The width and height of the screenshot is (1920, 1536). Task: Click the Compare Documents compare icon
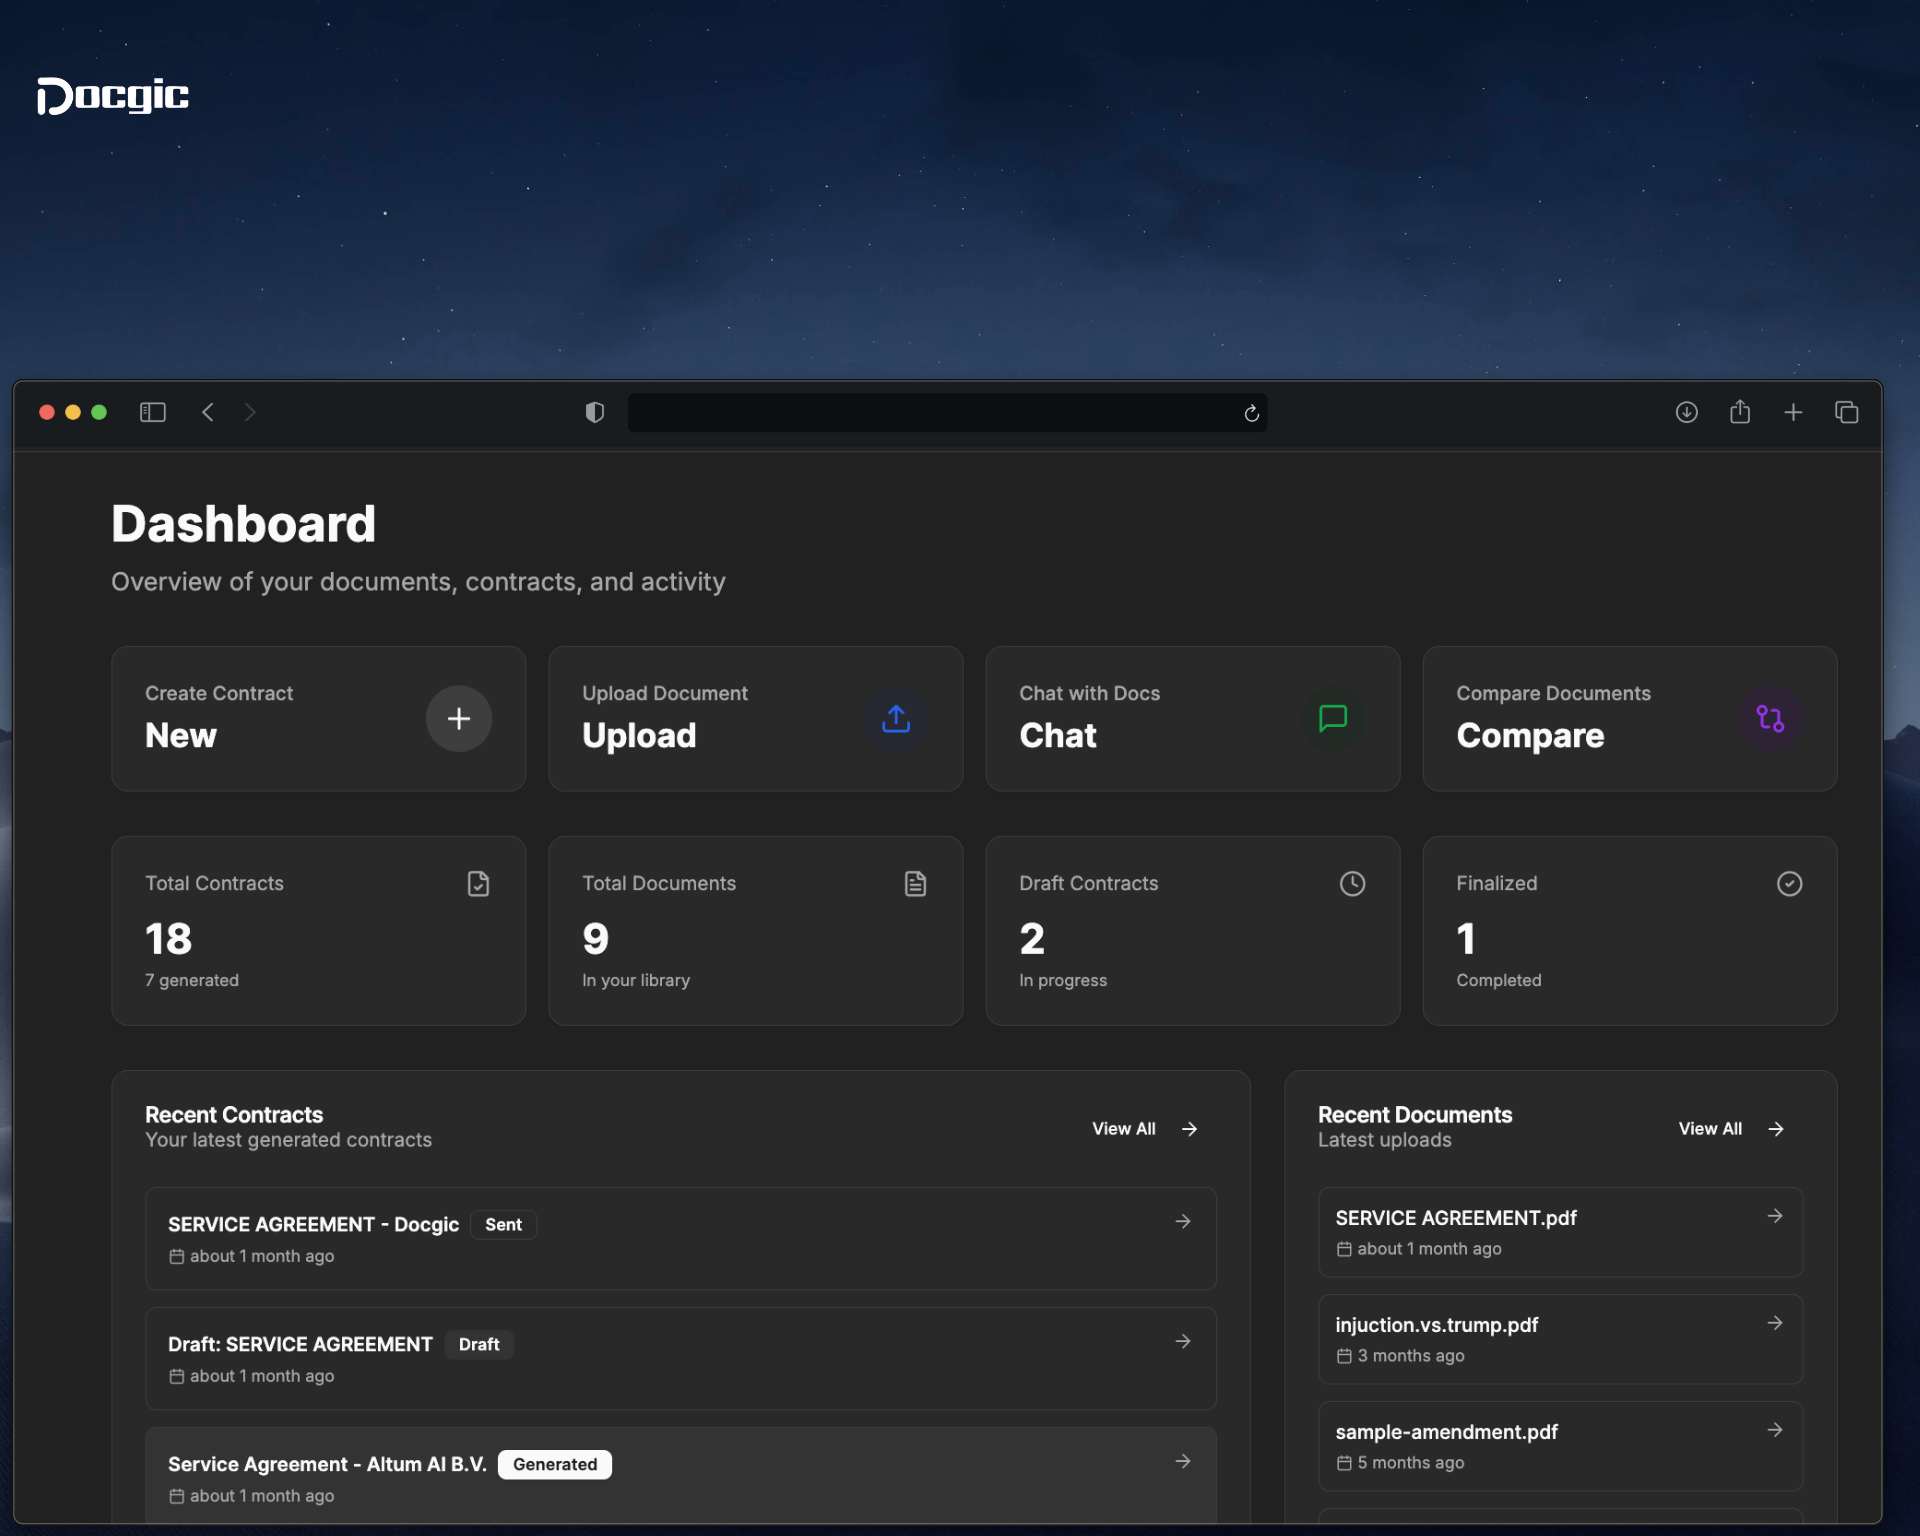click(x=1769, y=718)
